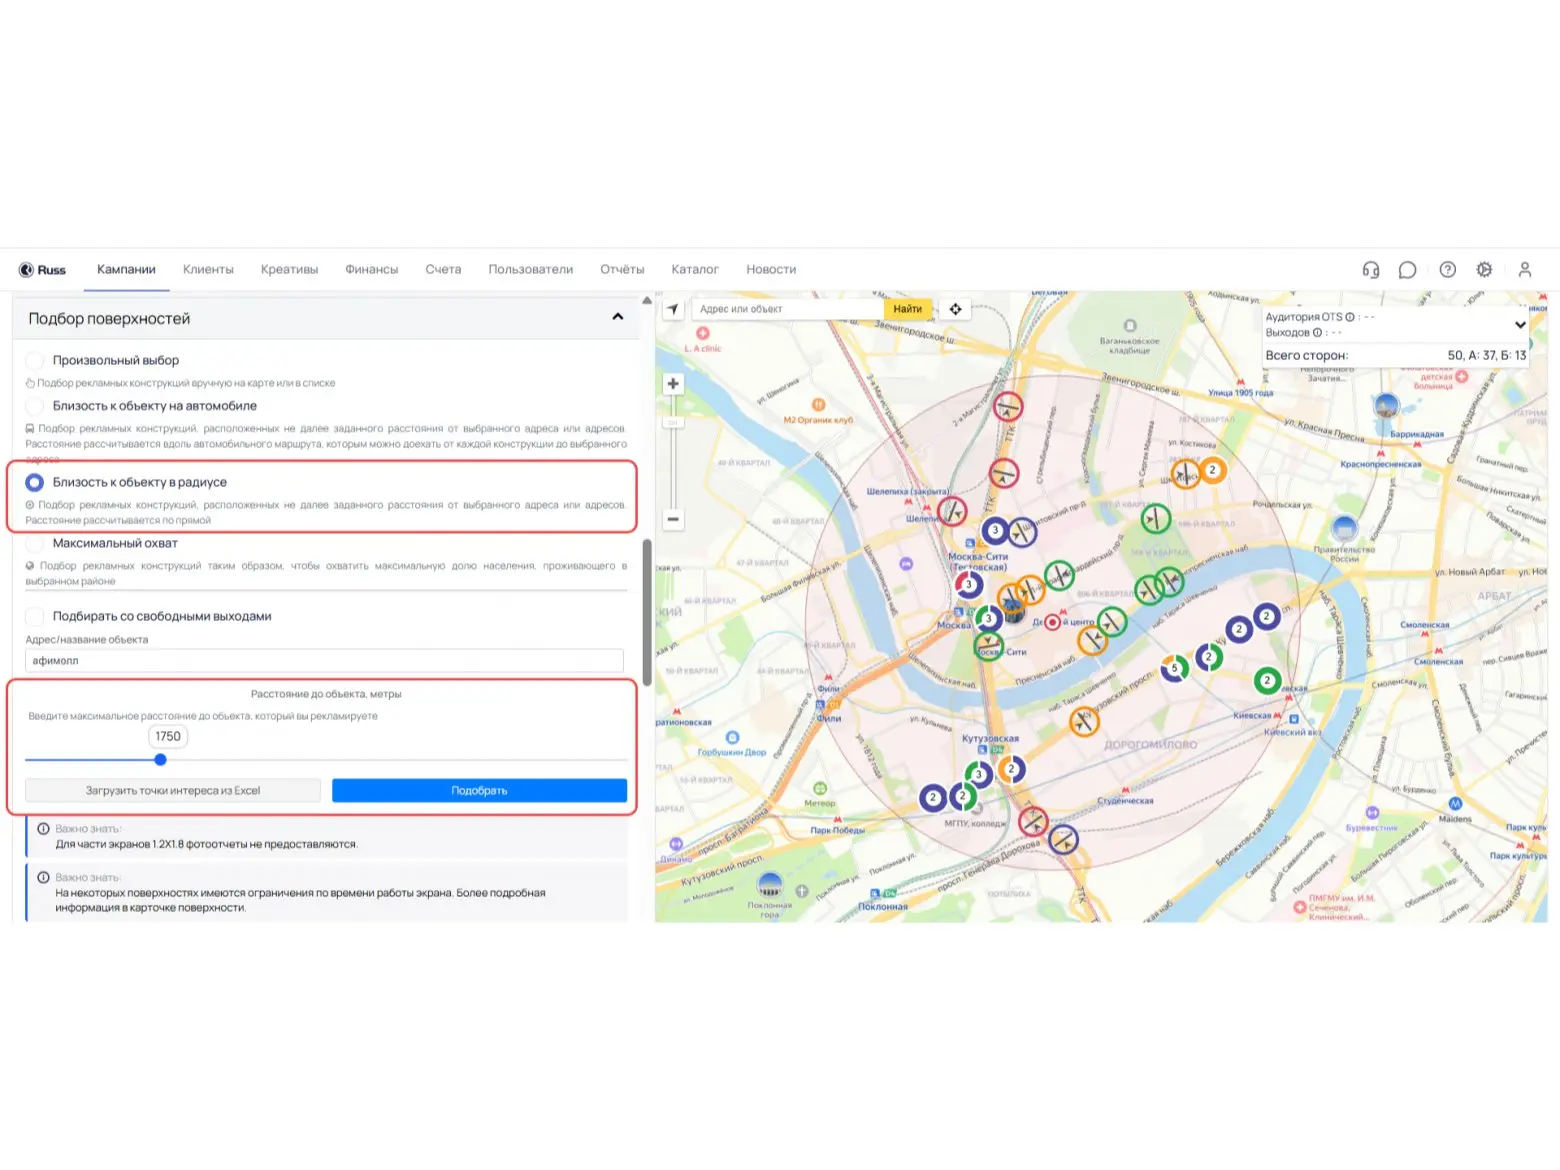This screenshot has height=1170, width=1560.
Task: Open the Счета tab
Action: tap(443, 270)
